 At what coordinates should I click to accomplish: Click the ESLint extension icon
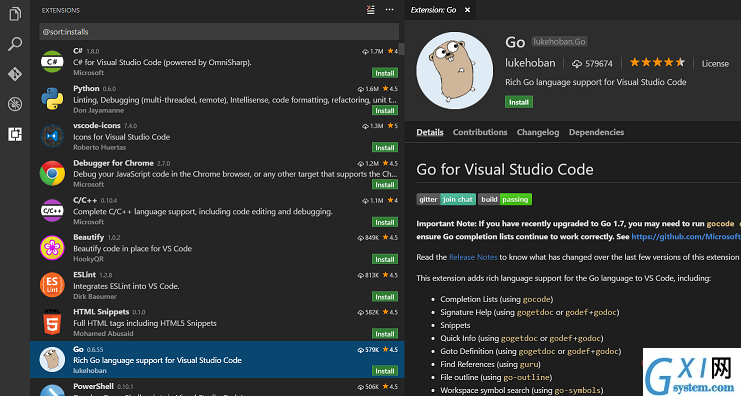[x=52, y=285]
